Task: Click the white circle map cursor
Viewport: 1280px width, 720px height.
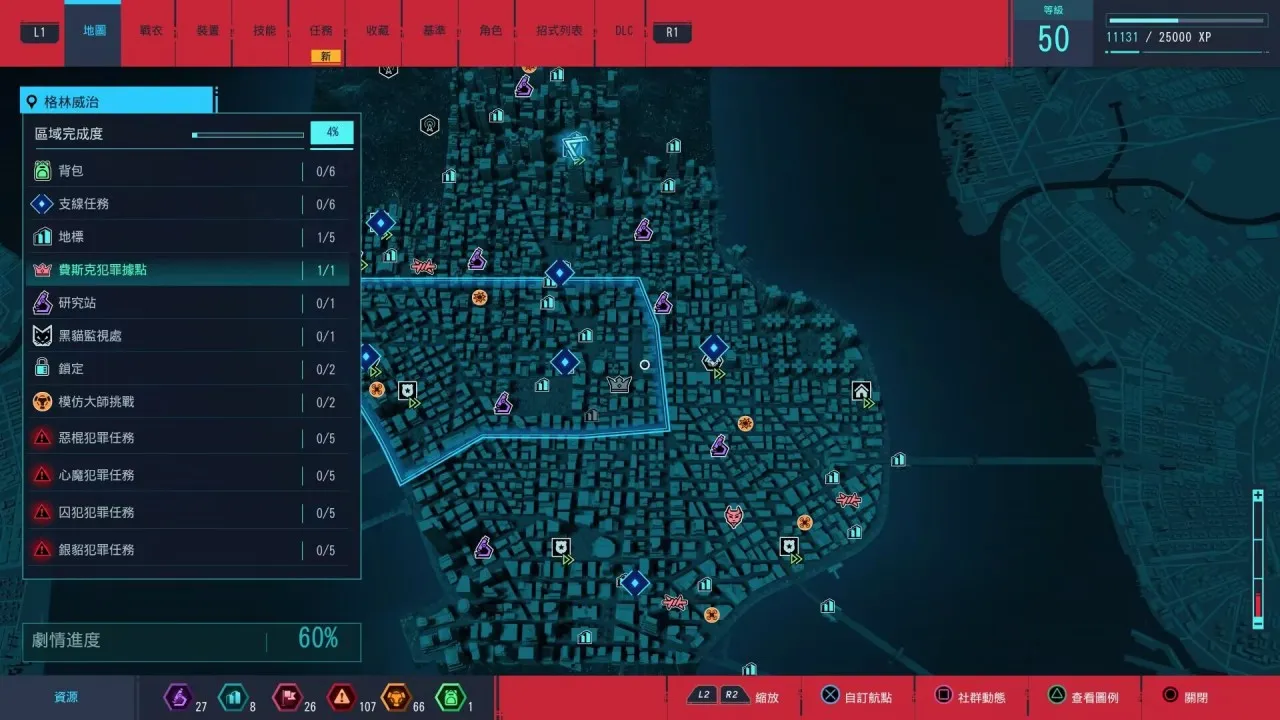Action: tap(645, 365)
